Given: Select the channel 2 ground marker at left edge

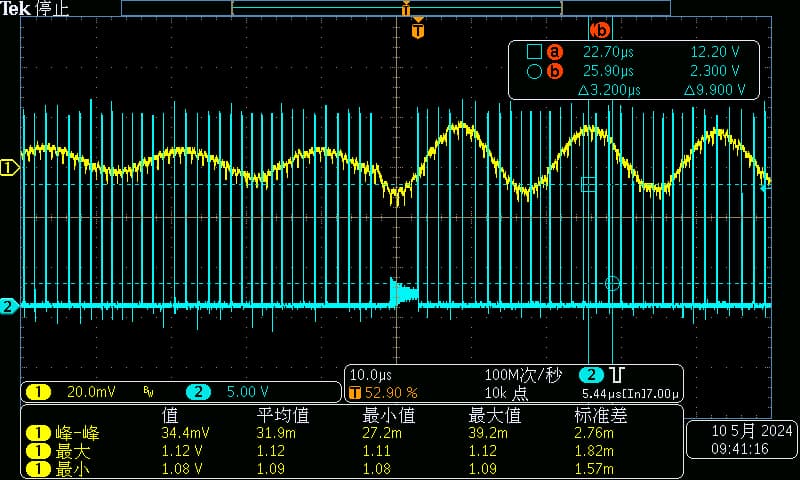Looking at the screenshot, I should coord(9,306).
